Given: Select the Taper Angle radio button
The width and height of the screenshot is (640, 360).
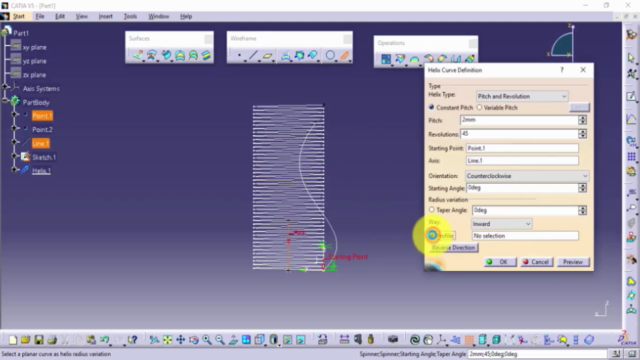Looking at the screenshot, I should click(x=431, y=210).
